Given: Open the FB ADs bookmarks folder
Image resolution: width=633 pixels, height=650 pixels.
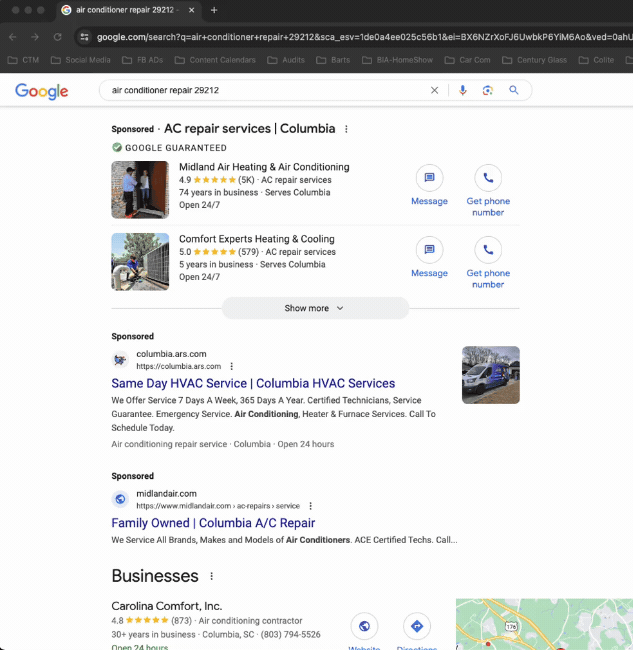Looking at the screenshot, I should (143, 60).
